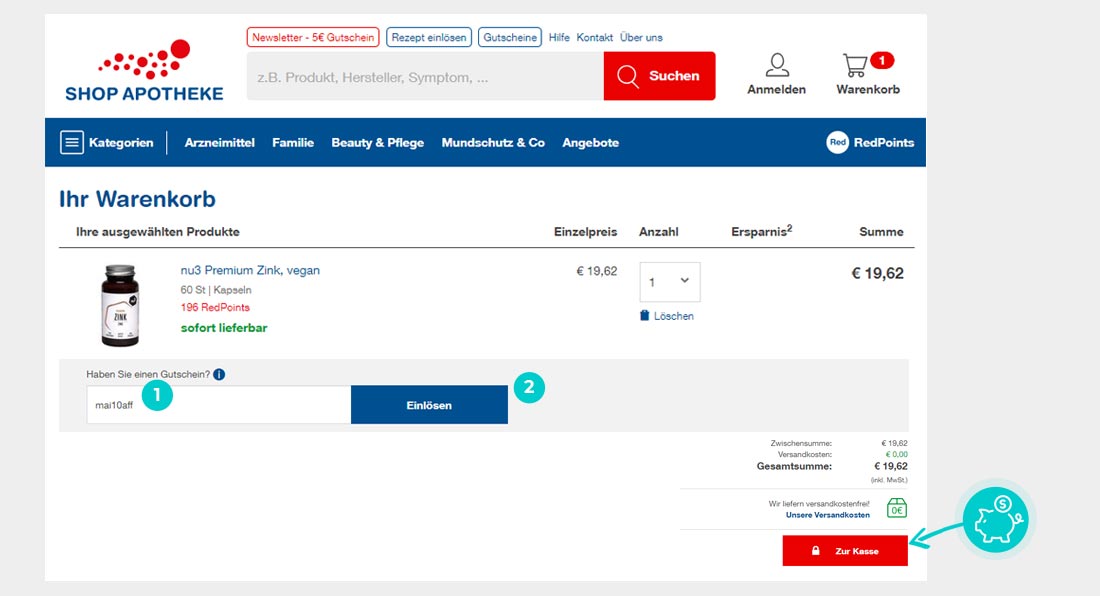Click the Gesamtsumme label
This screenshot has height=596, width=1100.
[794, 466]
